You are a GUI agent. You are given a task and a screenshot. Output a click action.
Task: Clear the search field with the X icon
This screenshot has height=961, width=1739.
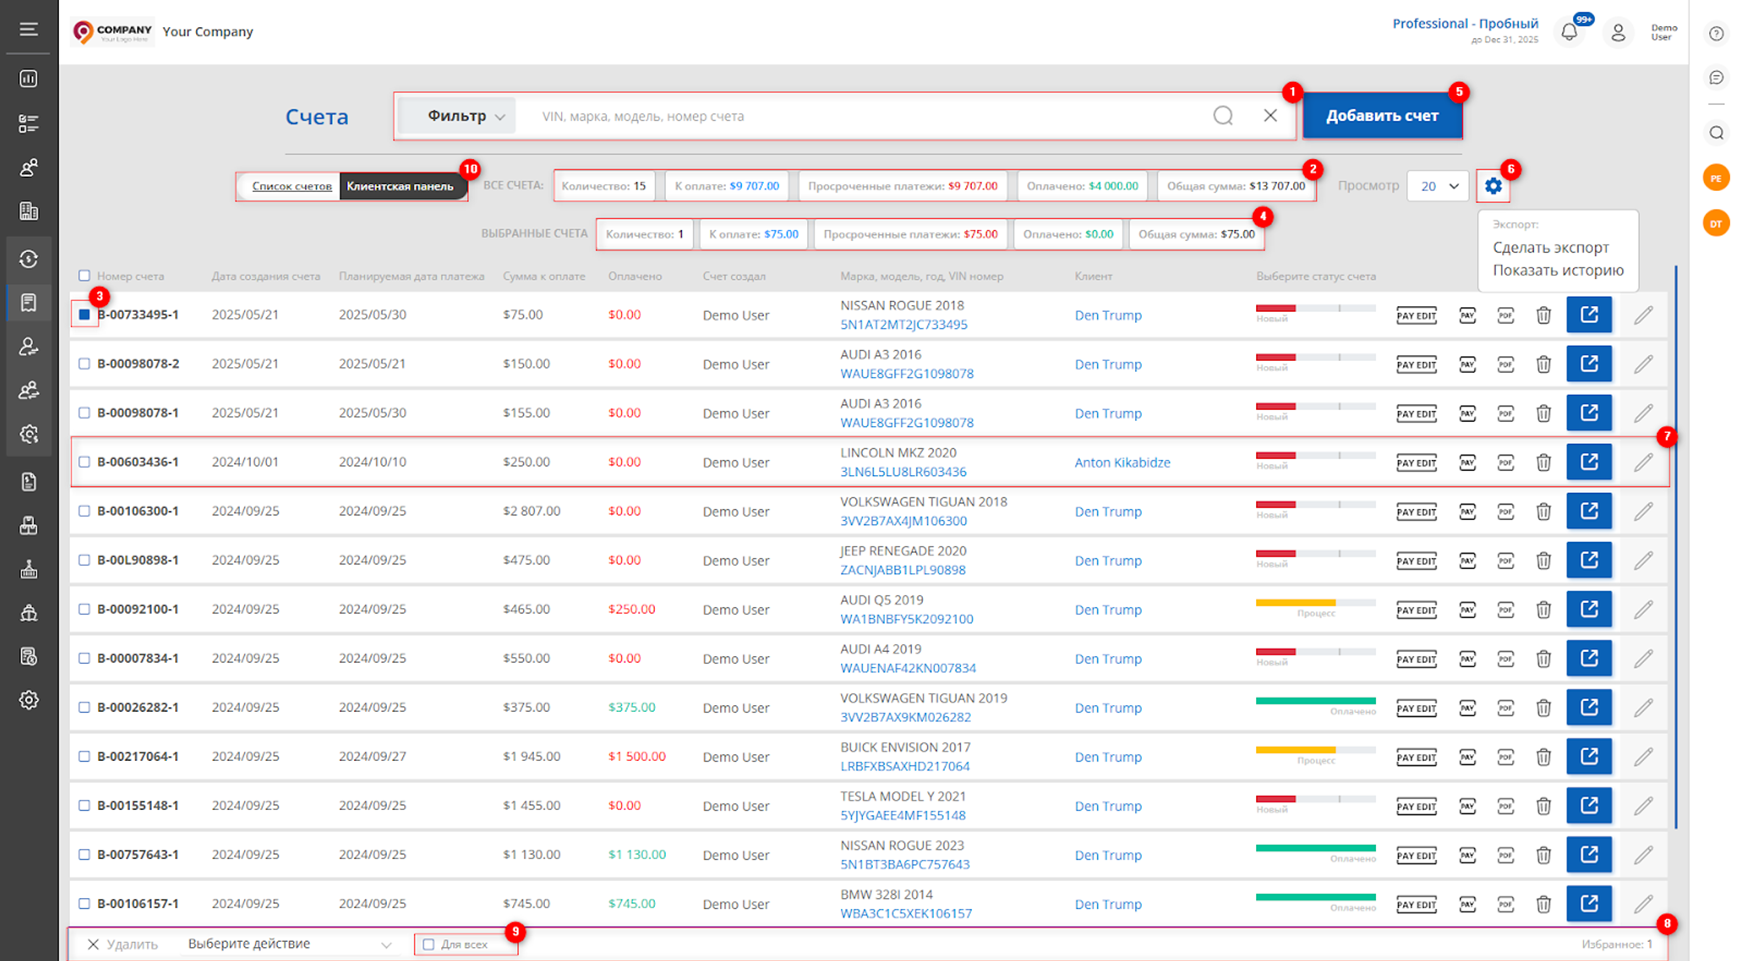pyautogui.click(x=1270, y=116)
